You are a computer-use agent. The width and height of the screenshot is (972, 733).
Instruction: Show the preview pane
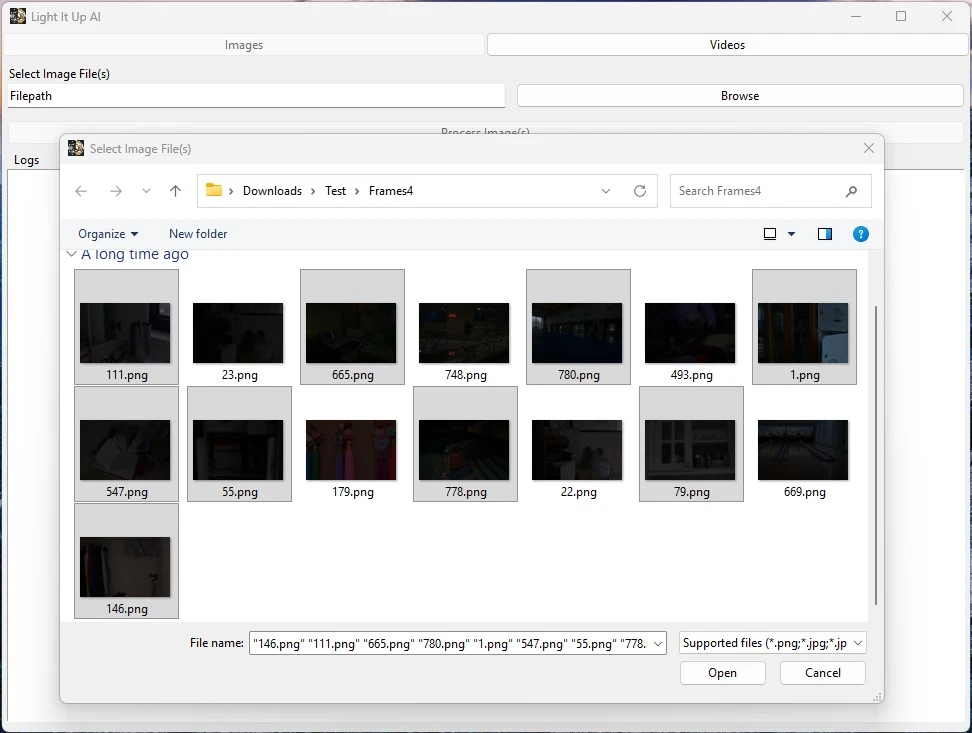point(825,234)
